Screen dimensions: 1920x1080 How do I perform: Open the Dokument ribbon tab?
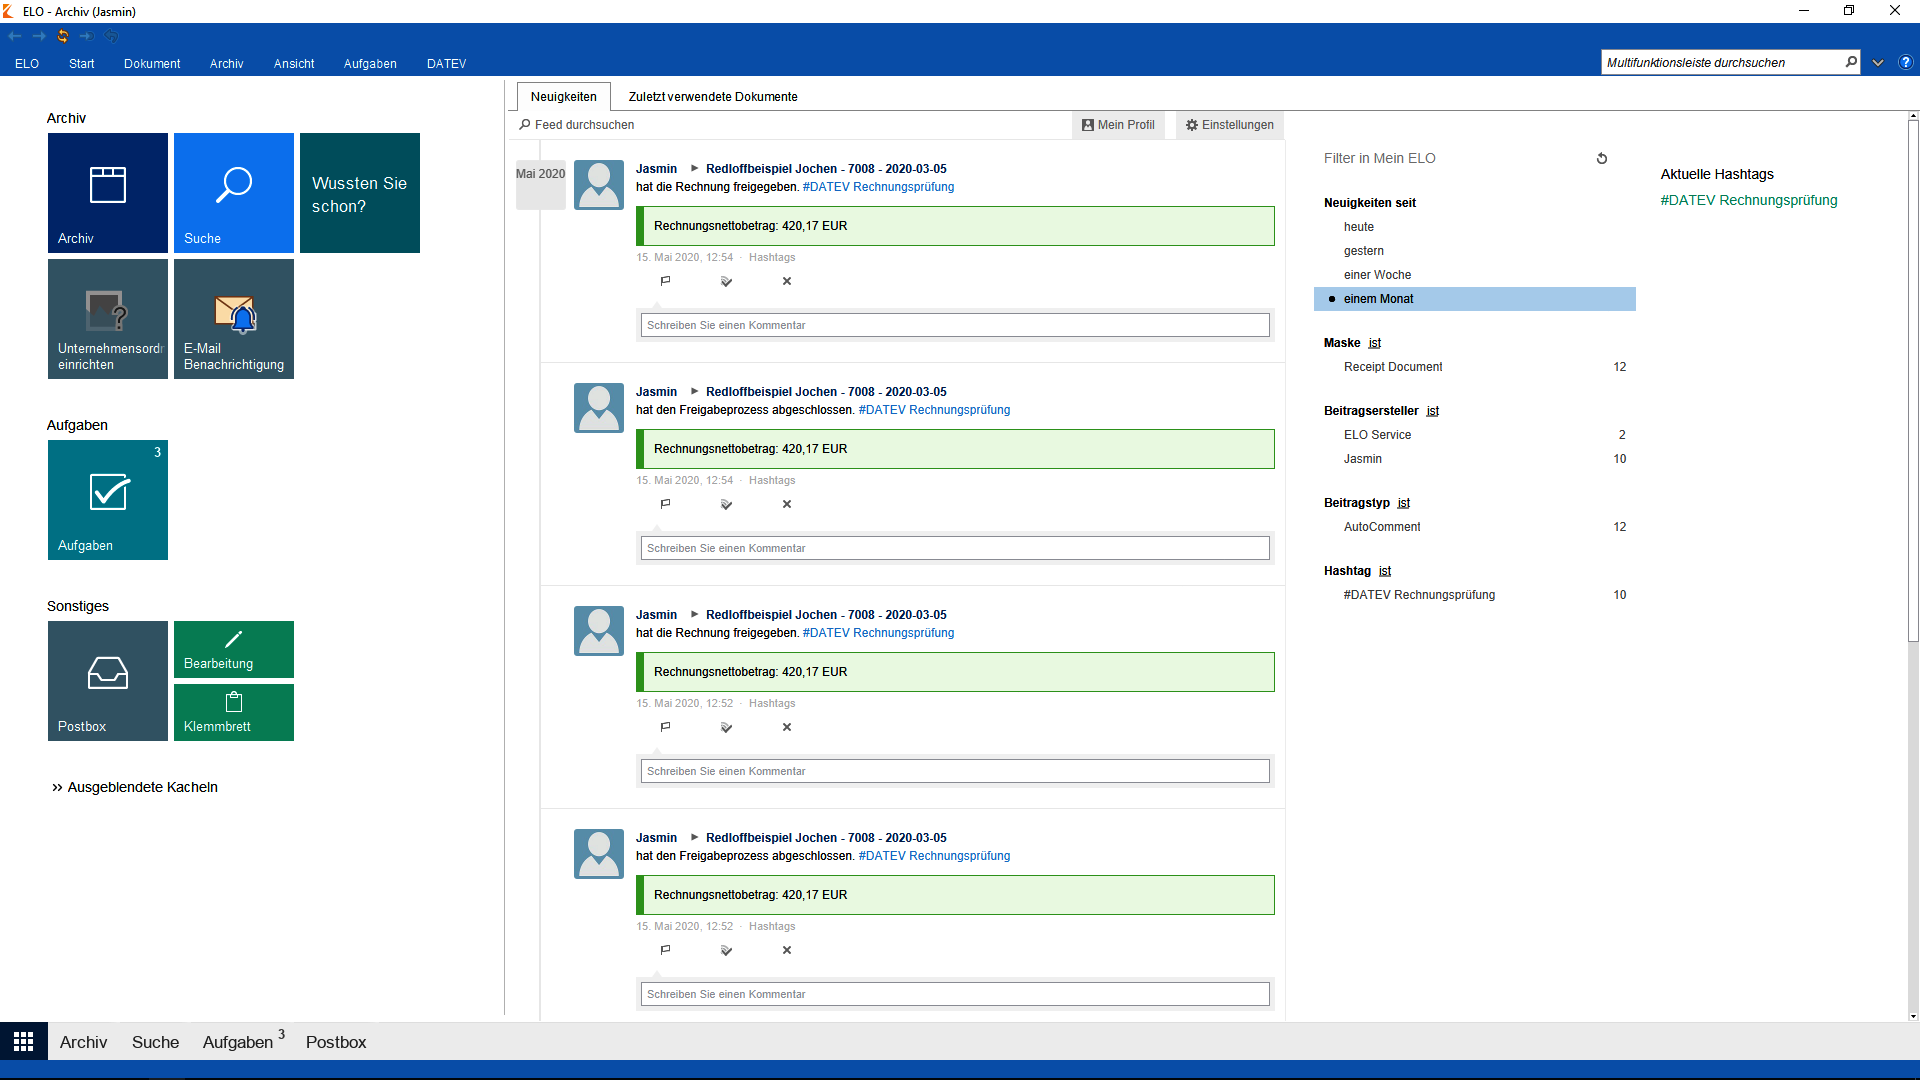(x=152, y=63)
